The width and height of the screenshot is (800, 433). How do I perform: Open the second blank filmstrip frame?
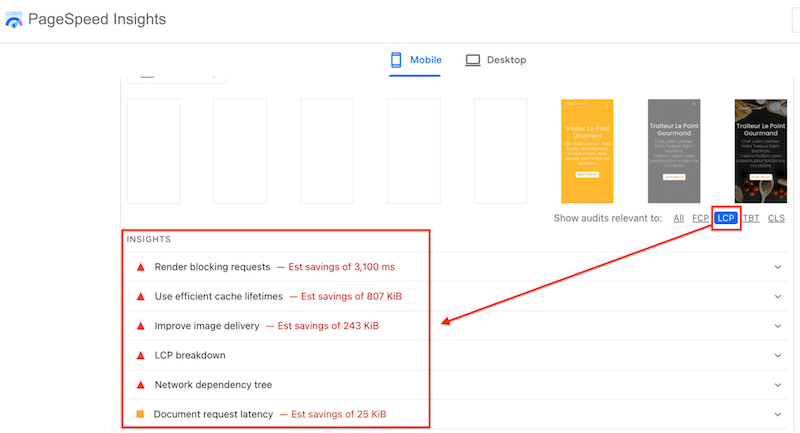(x=240, y=151)
